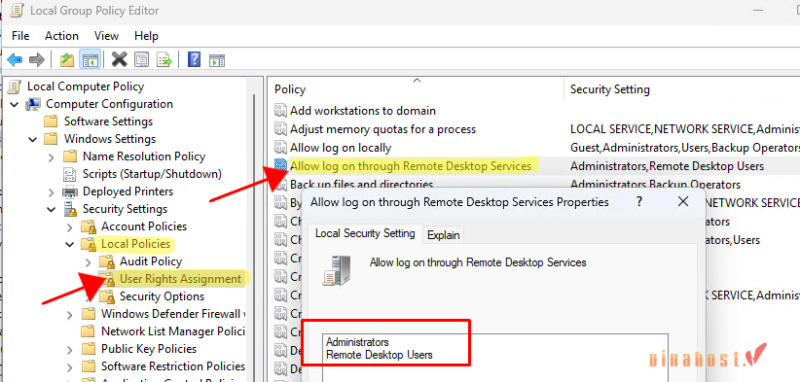Click the Guest,Administrators,Users,Backup Operators setting cell
Screen dimensions: 800x382
[x=685, y=148]
